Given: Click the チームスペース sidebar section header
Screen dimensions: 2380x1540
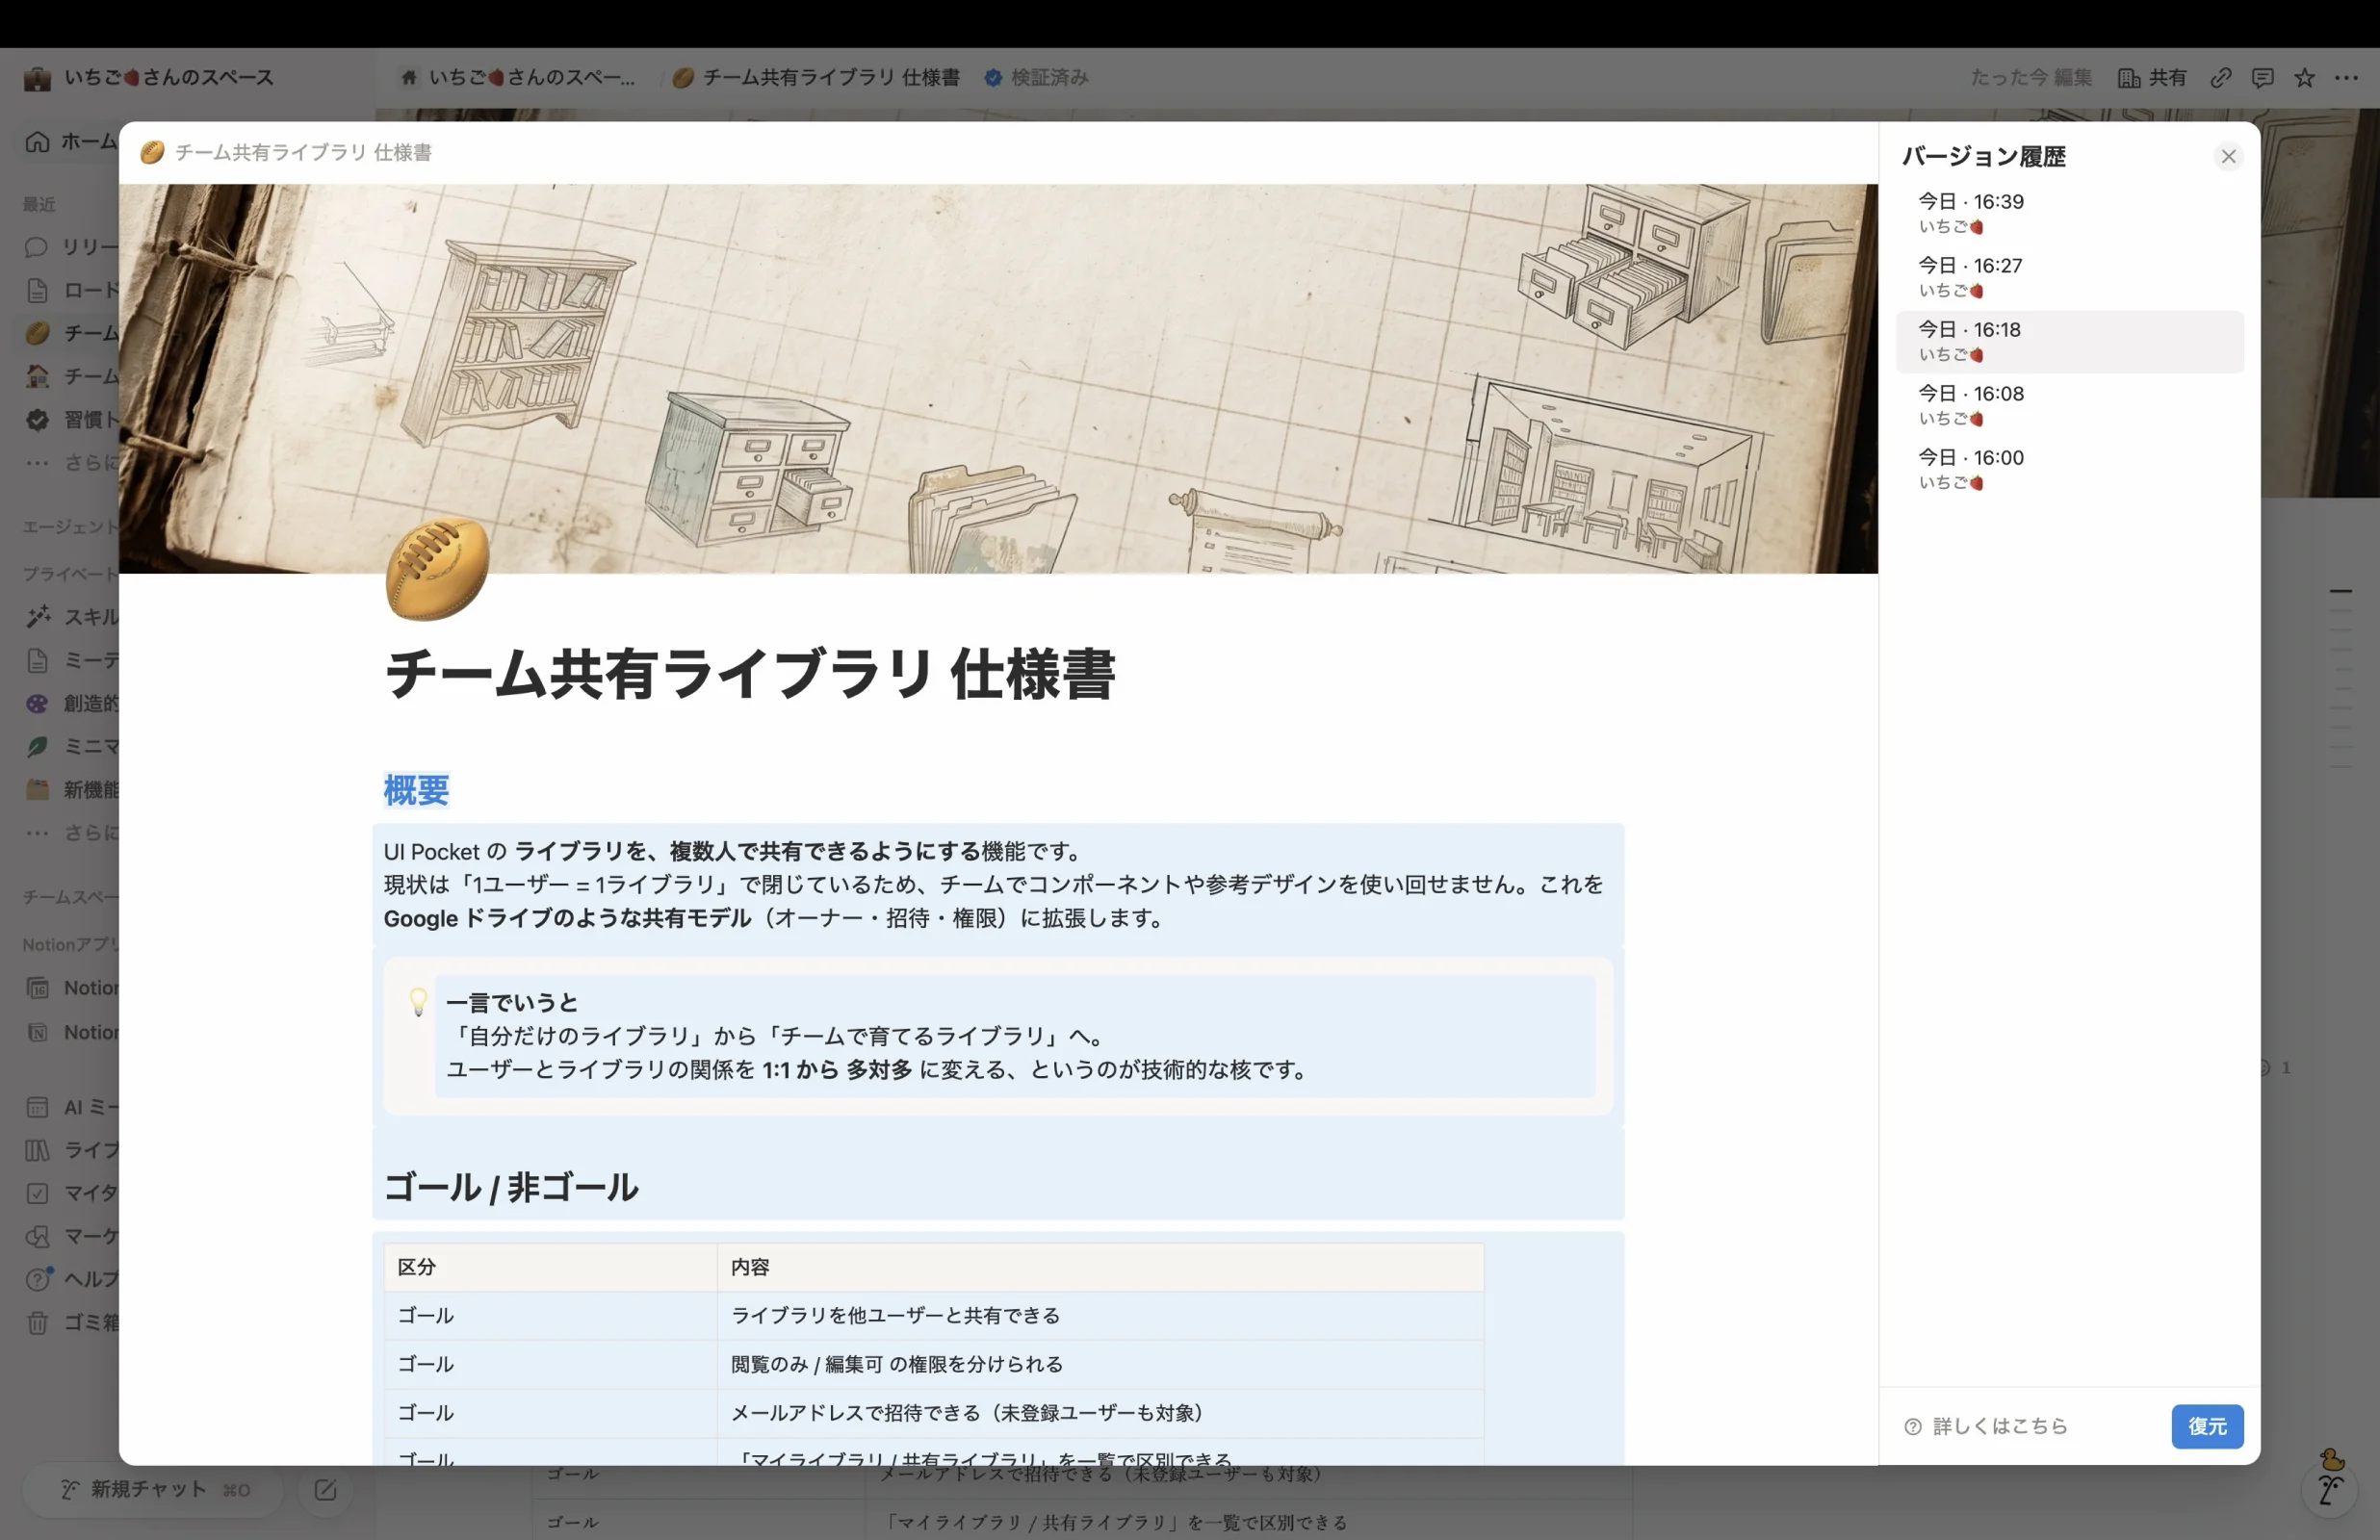Looking at the screenshot, I should (70, 897).
